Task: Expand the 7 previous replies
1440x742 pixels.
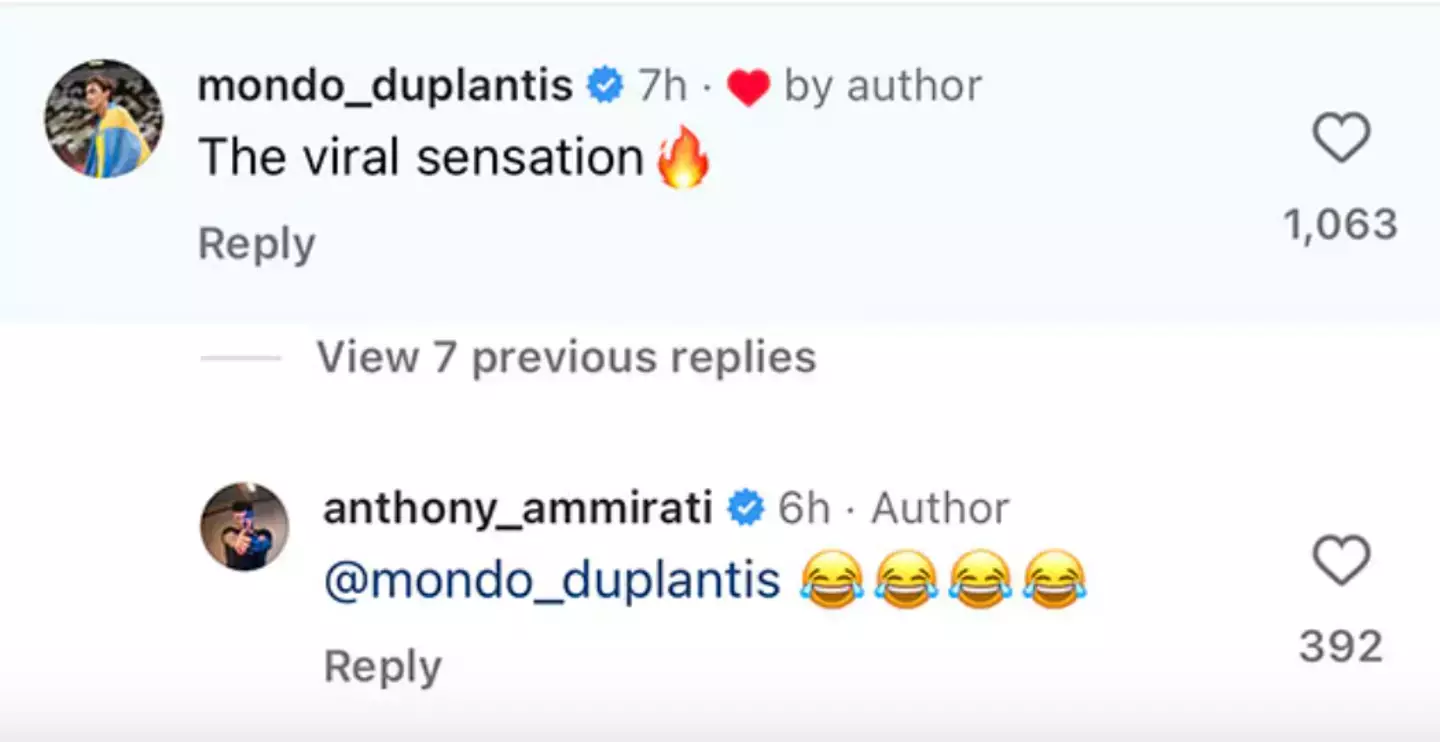Action: (565, 357)
